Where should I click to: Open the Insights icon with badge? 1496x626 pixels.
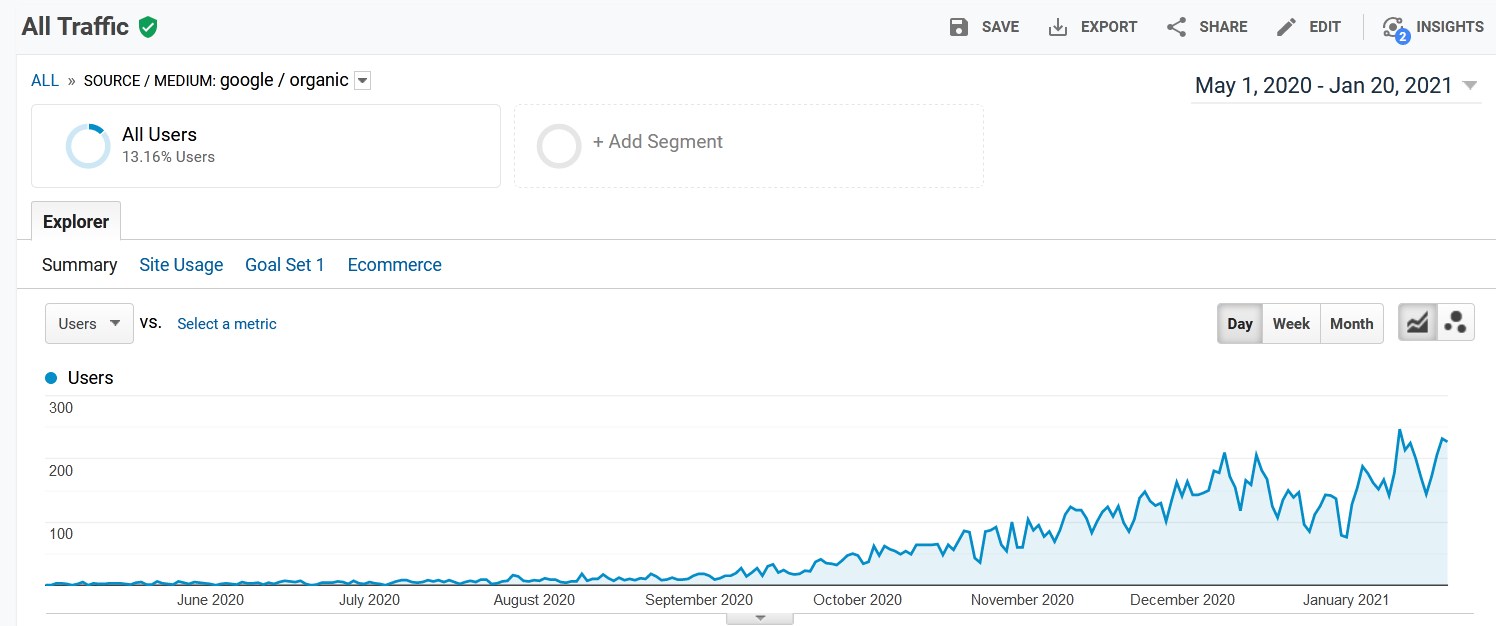[1395, 29]
